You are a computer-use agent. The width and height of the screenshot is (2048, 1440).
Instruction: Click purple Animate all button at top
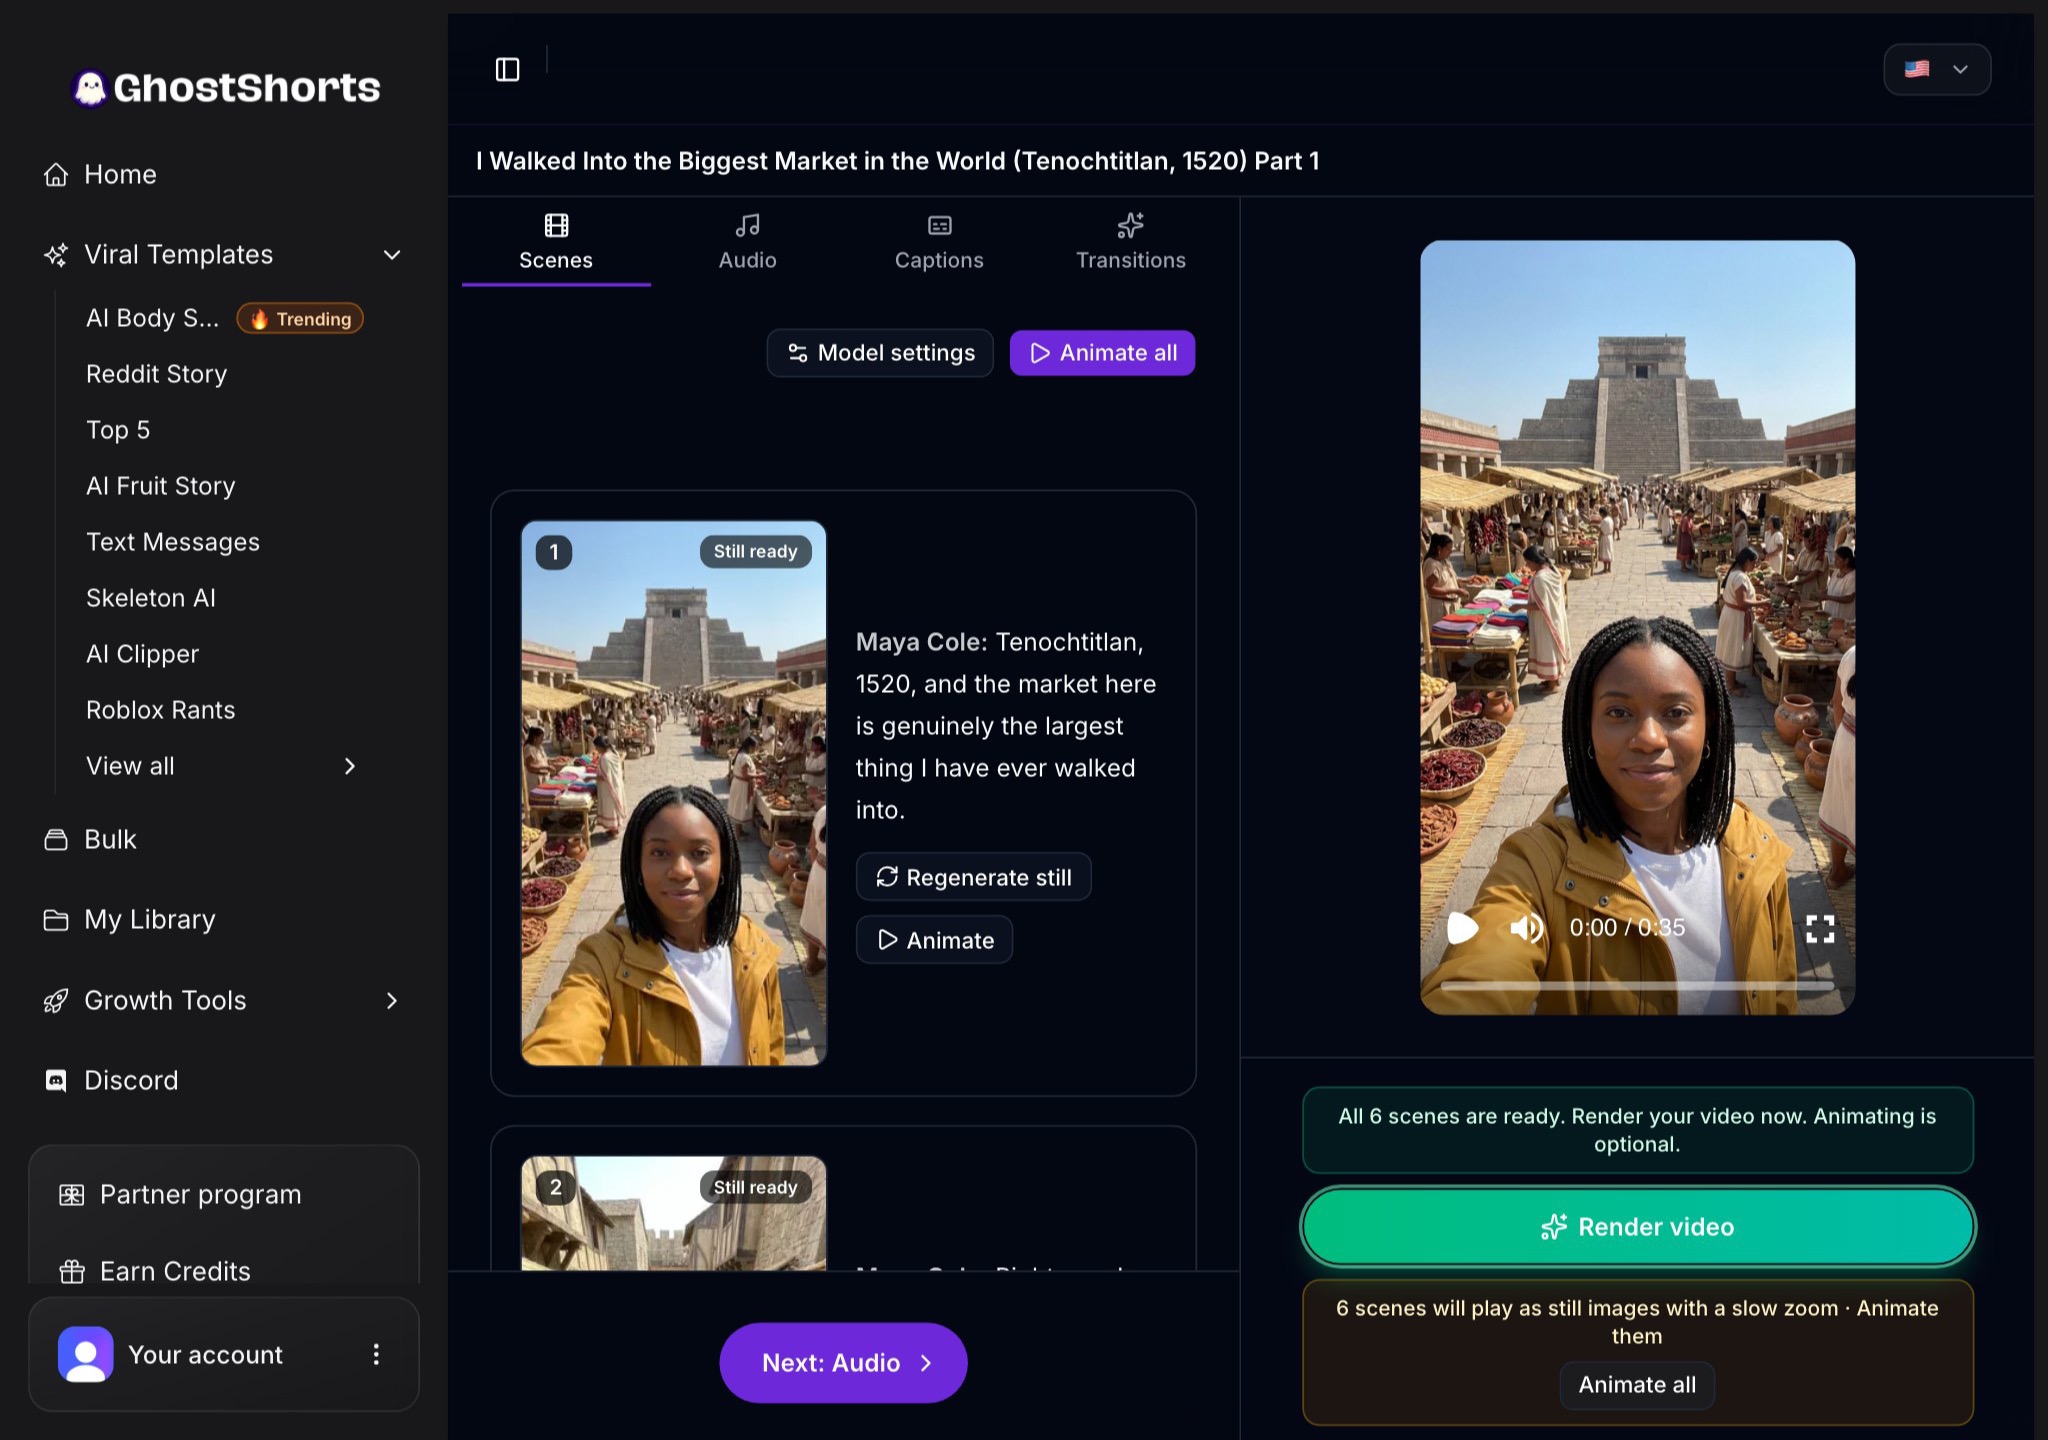(x=1102, y=353)
